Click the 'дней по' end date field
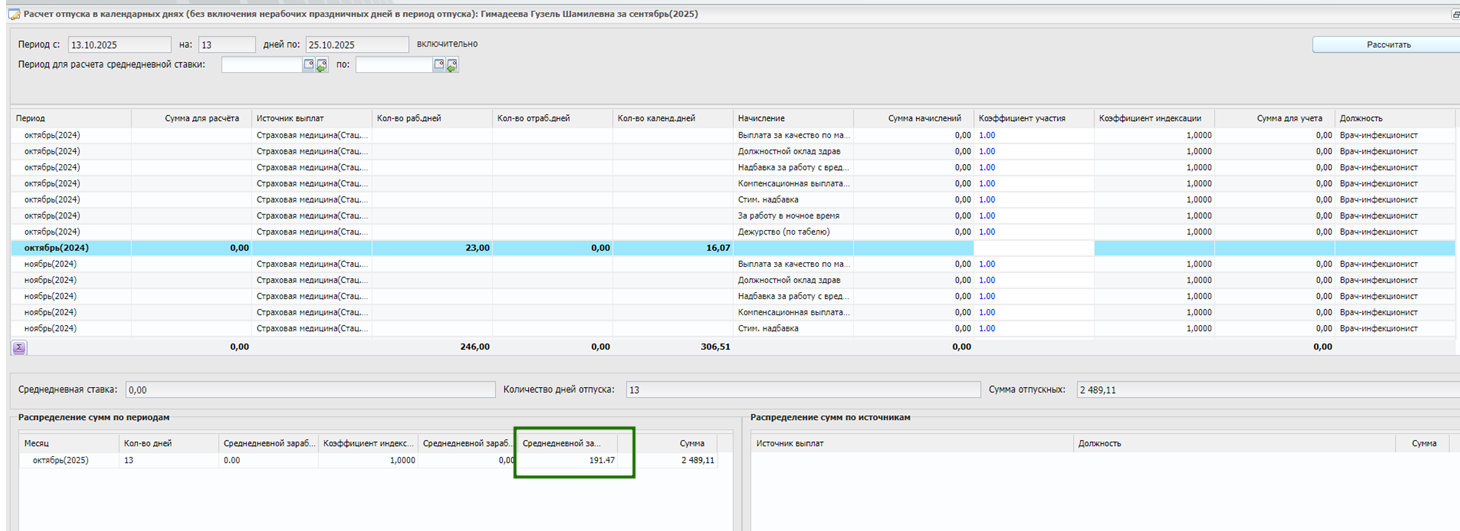 357,44
